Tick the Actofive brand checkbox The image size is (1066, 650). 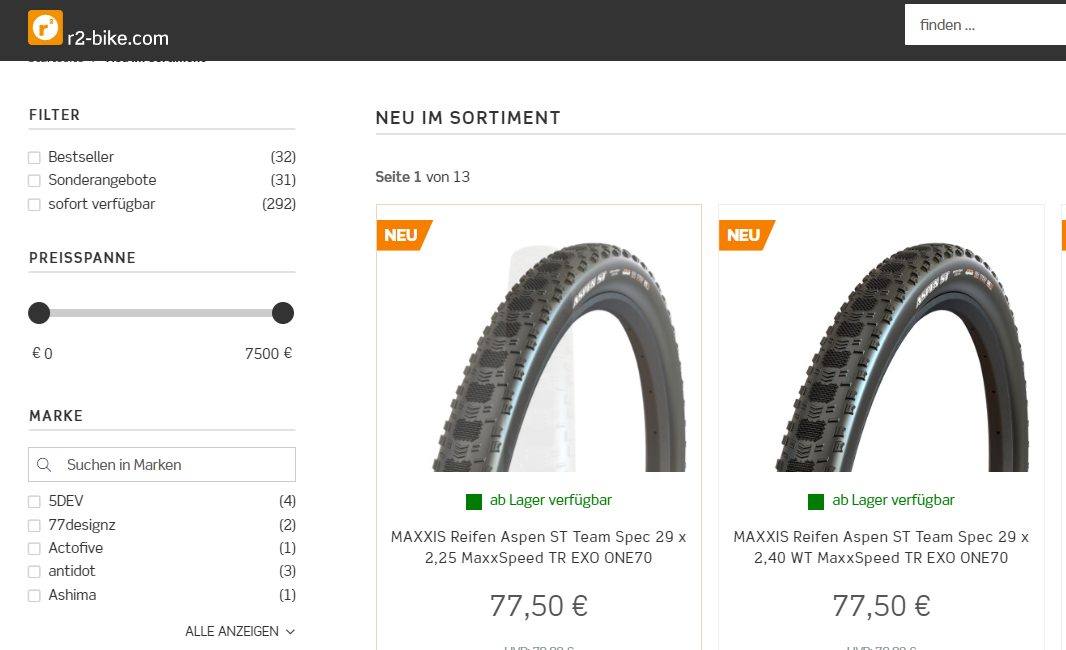coord(34,549)
